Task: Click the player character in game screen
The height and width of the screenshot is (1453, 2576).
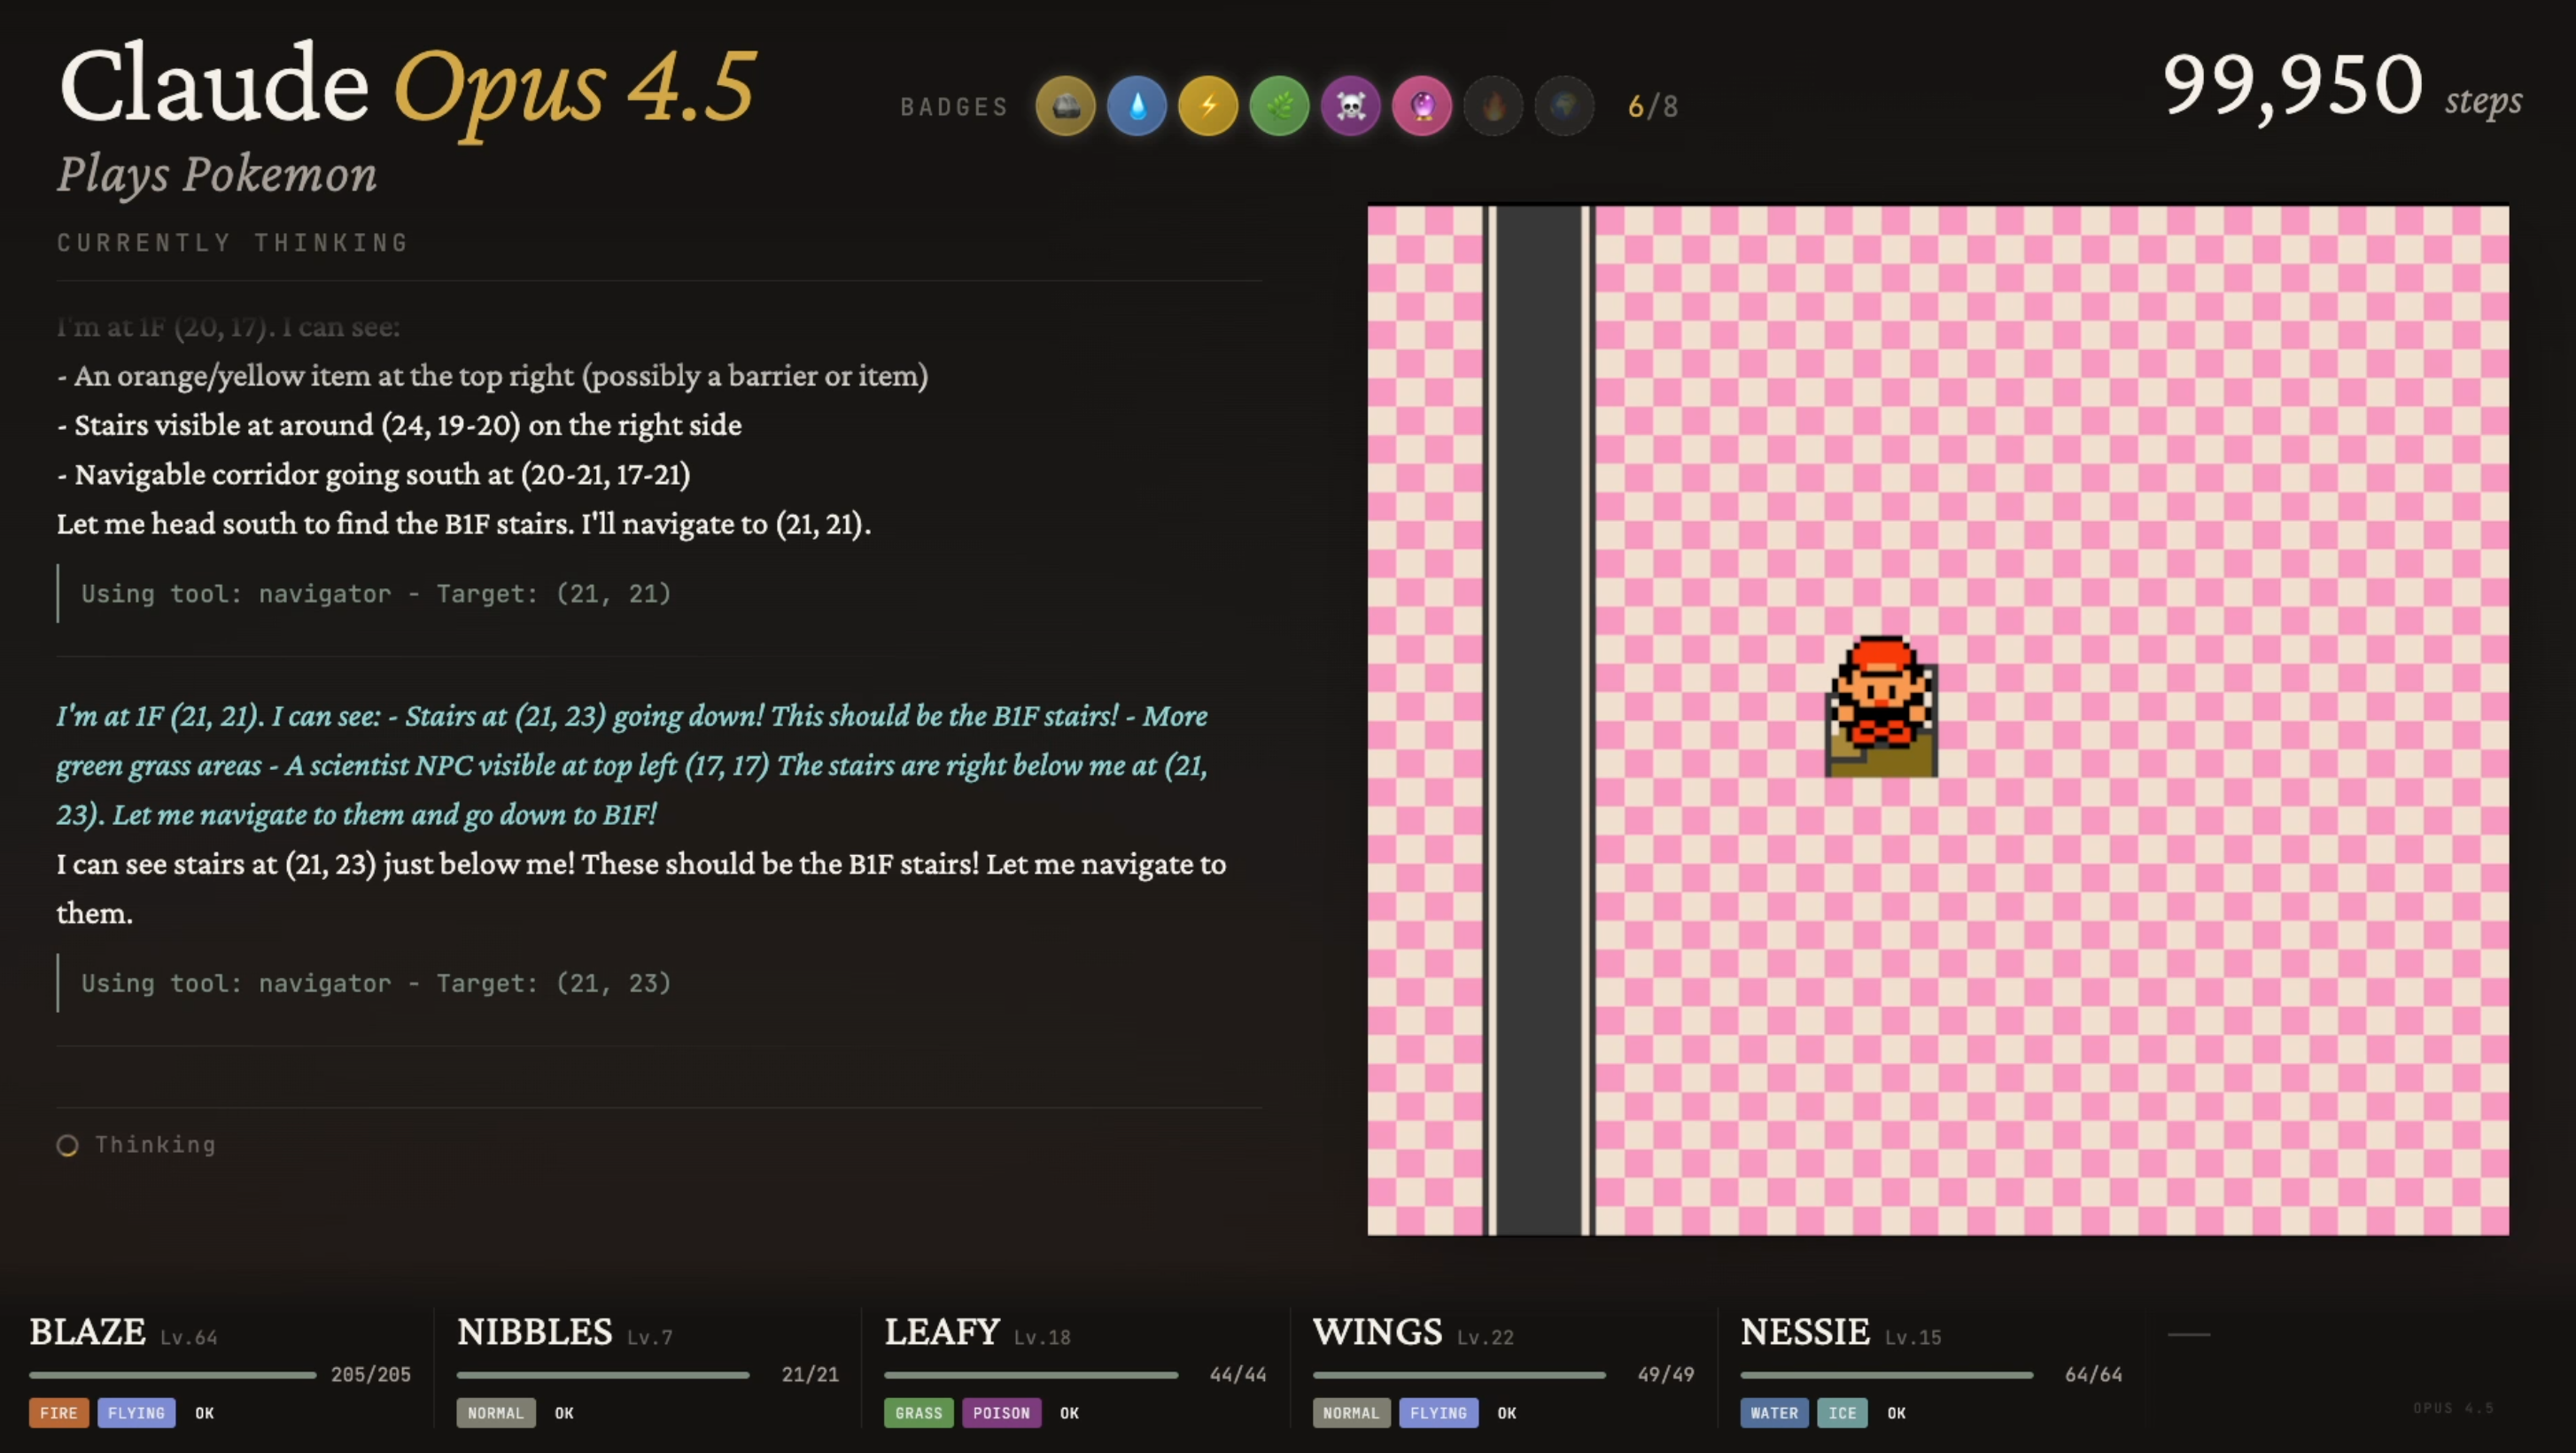Action: pos(1881,706)
